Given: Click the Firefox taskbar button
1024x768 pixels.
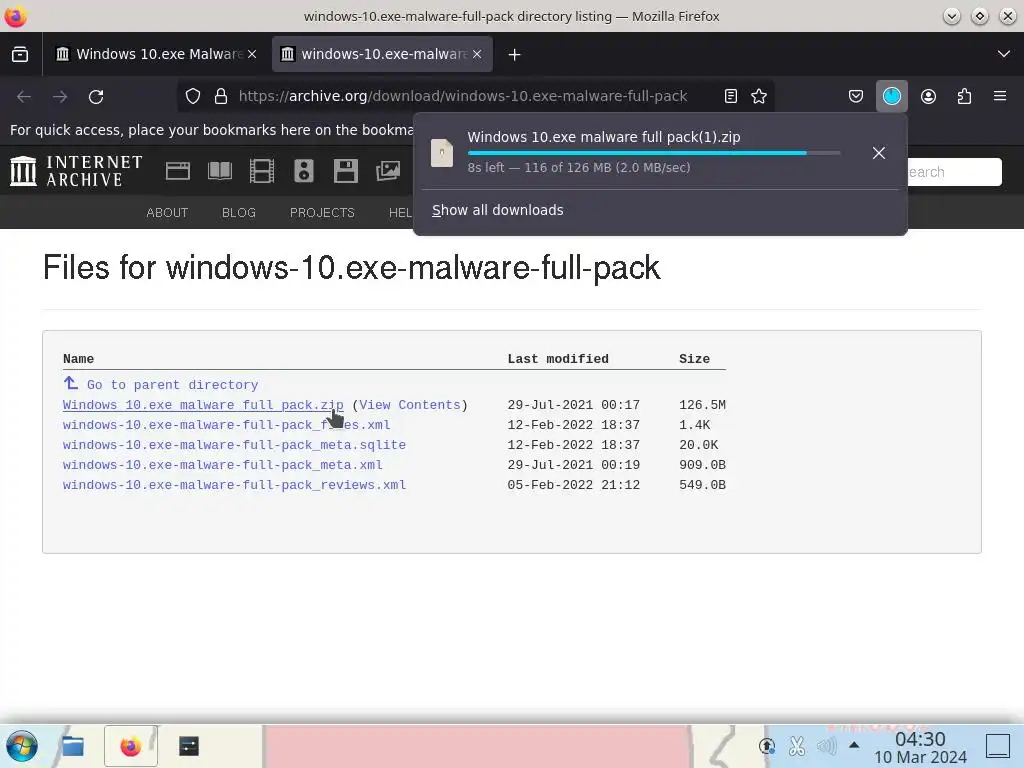Looking at the screenshot, I should (x=131, y=746).
